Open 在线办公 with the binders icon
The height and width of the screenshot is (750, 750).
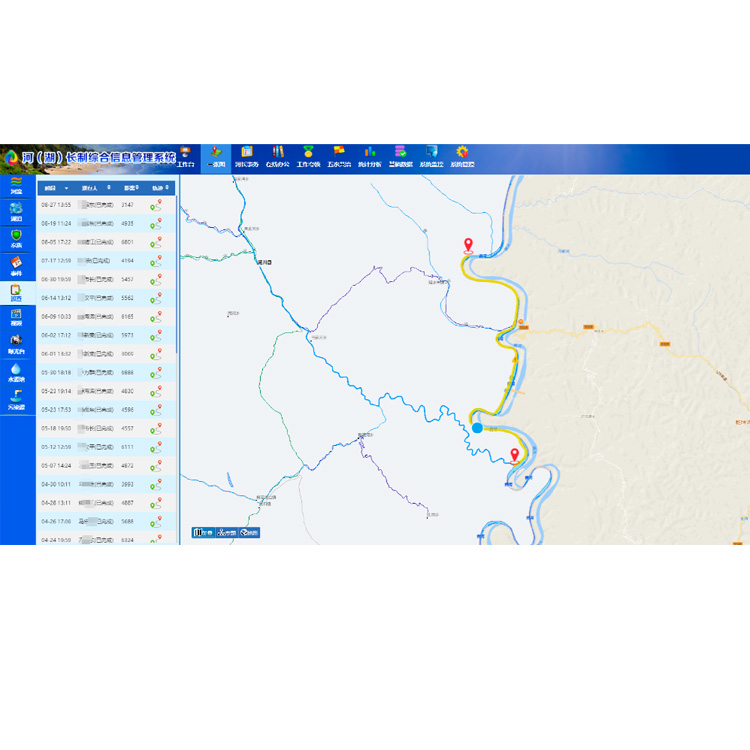point(277,157)
